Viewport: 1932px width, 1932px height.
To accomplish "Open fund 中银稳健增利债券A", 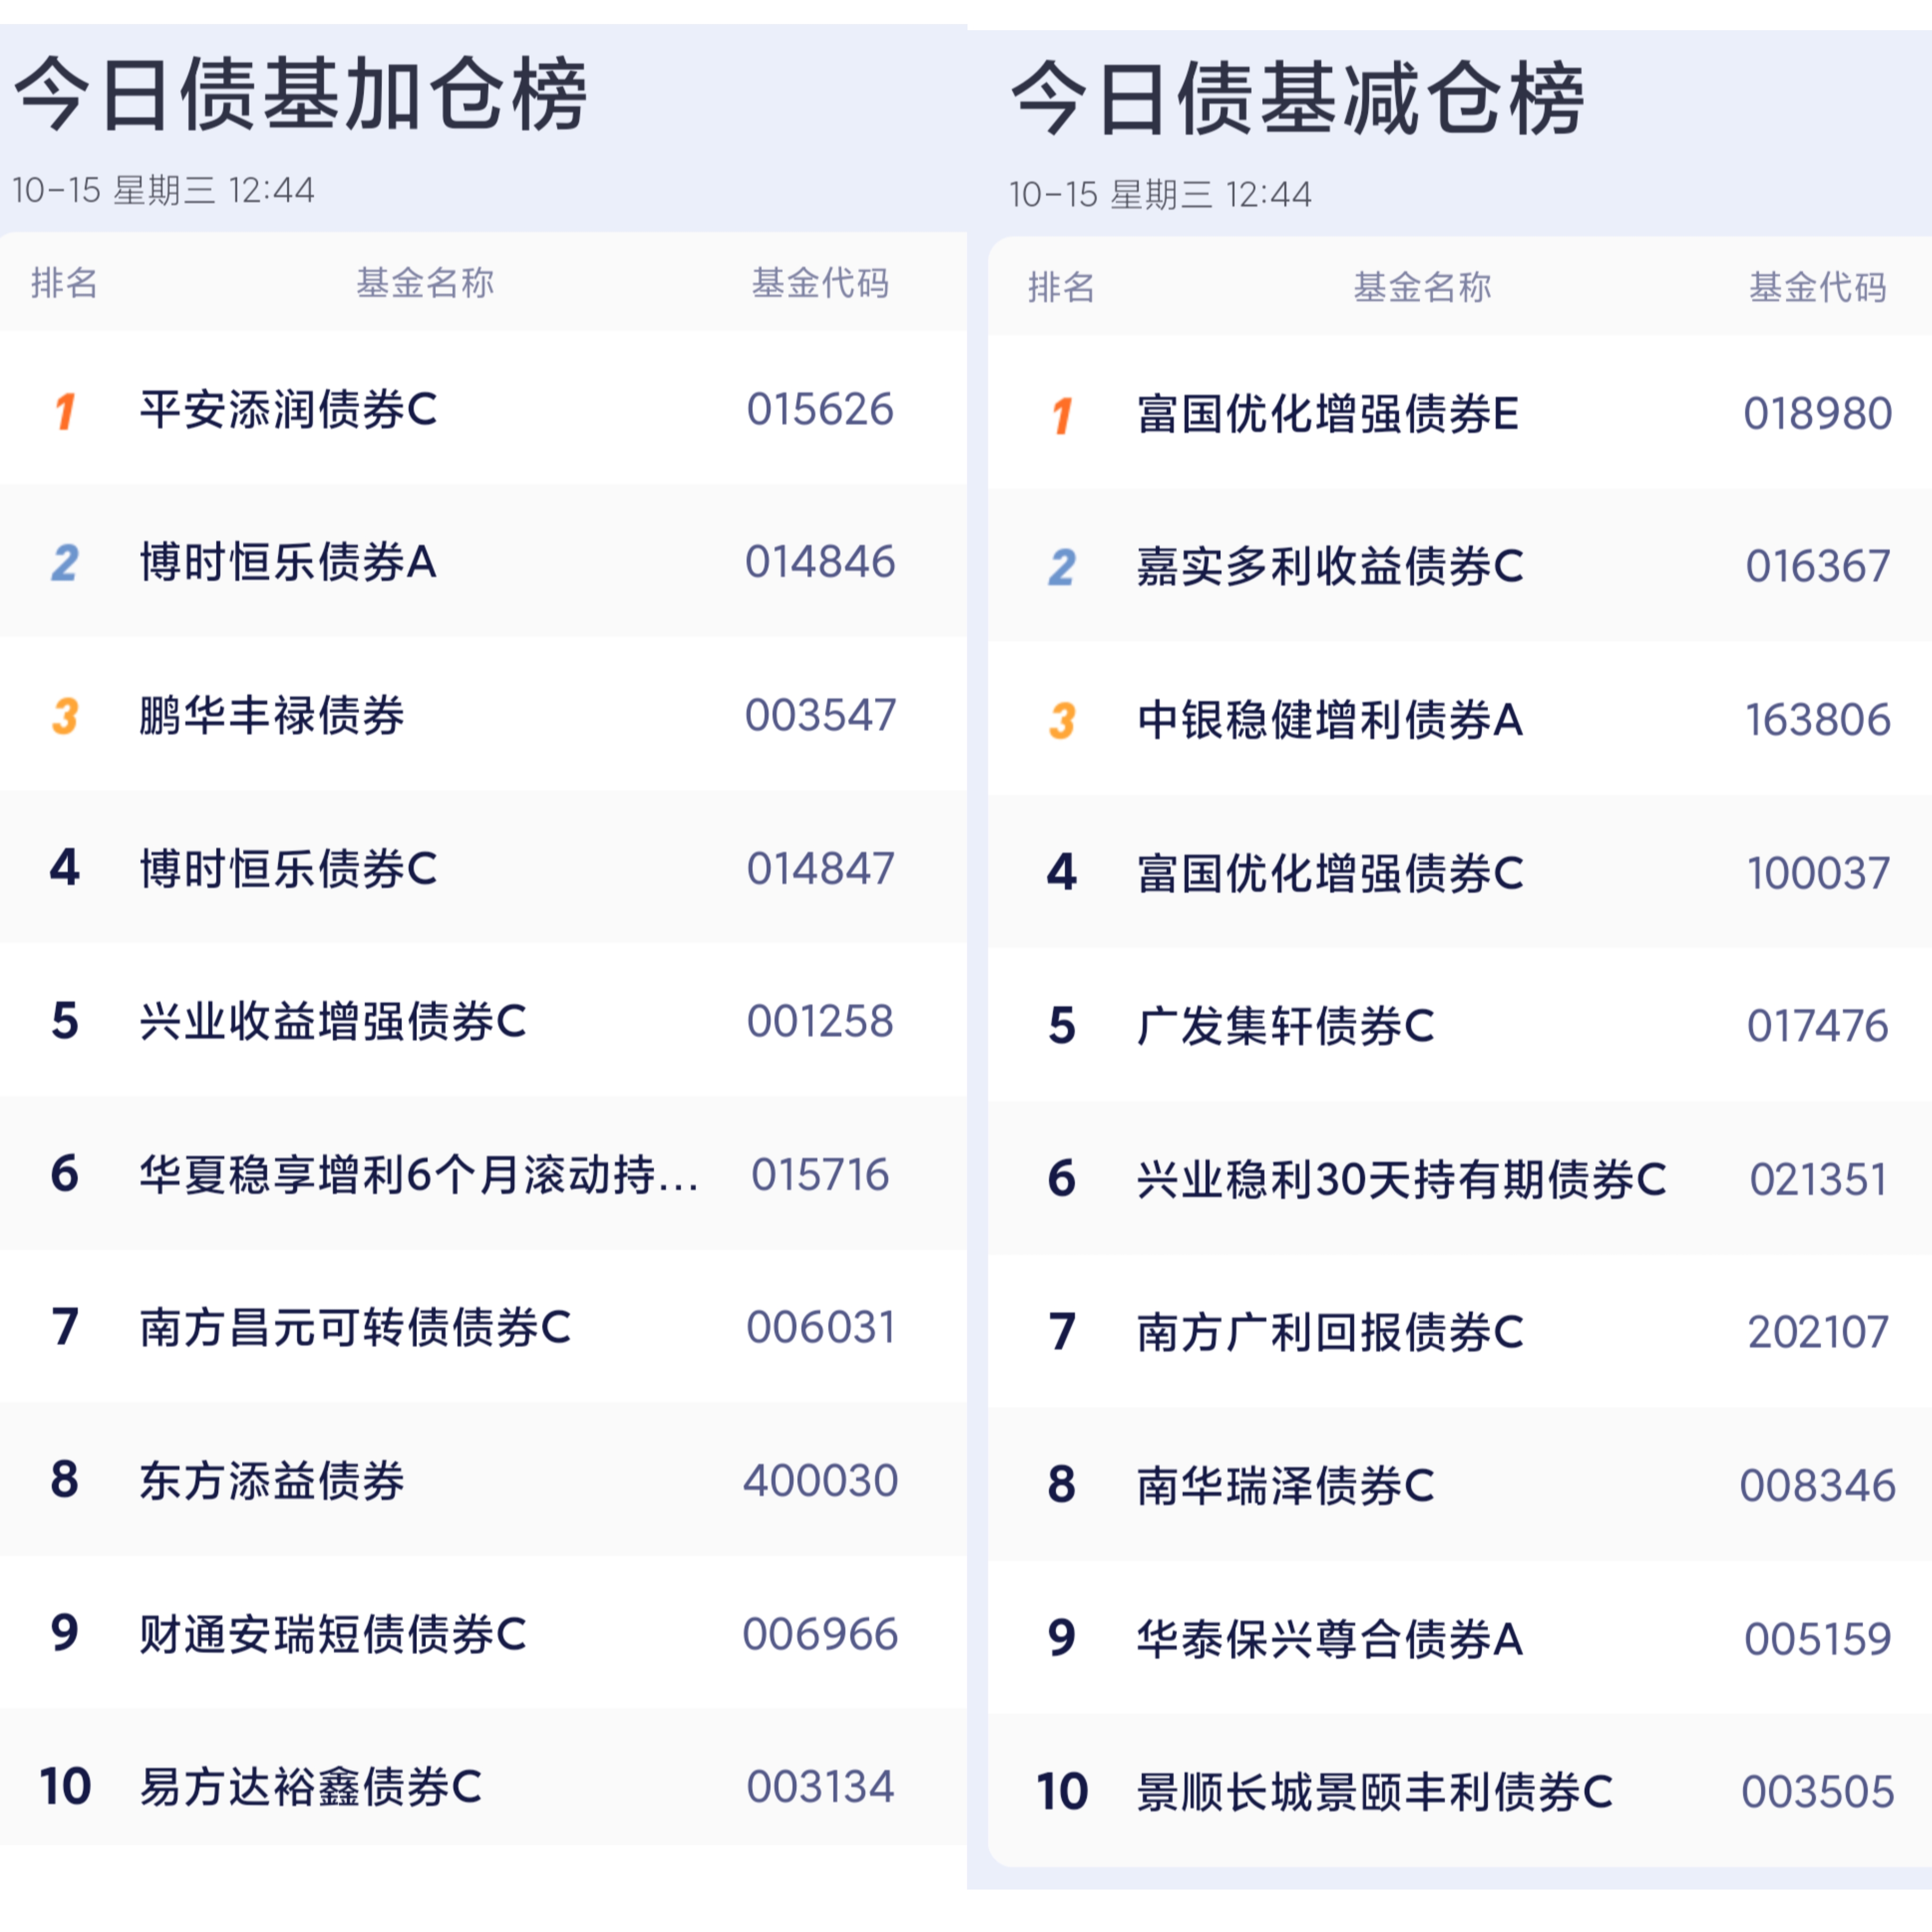I will point(1330,720).
